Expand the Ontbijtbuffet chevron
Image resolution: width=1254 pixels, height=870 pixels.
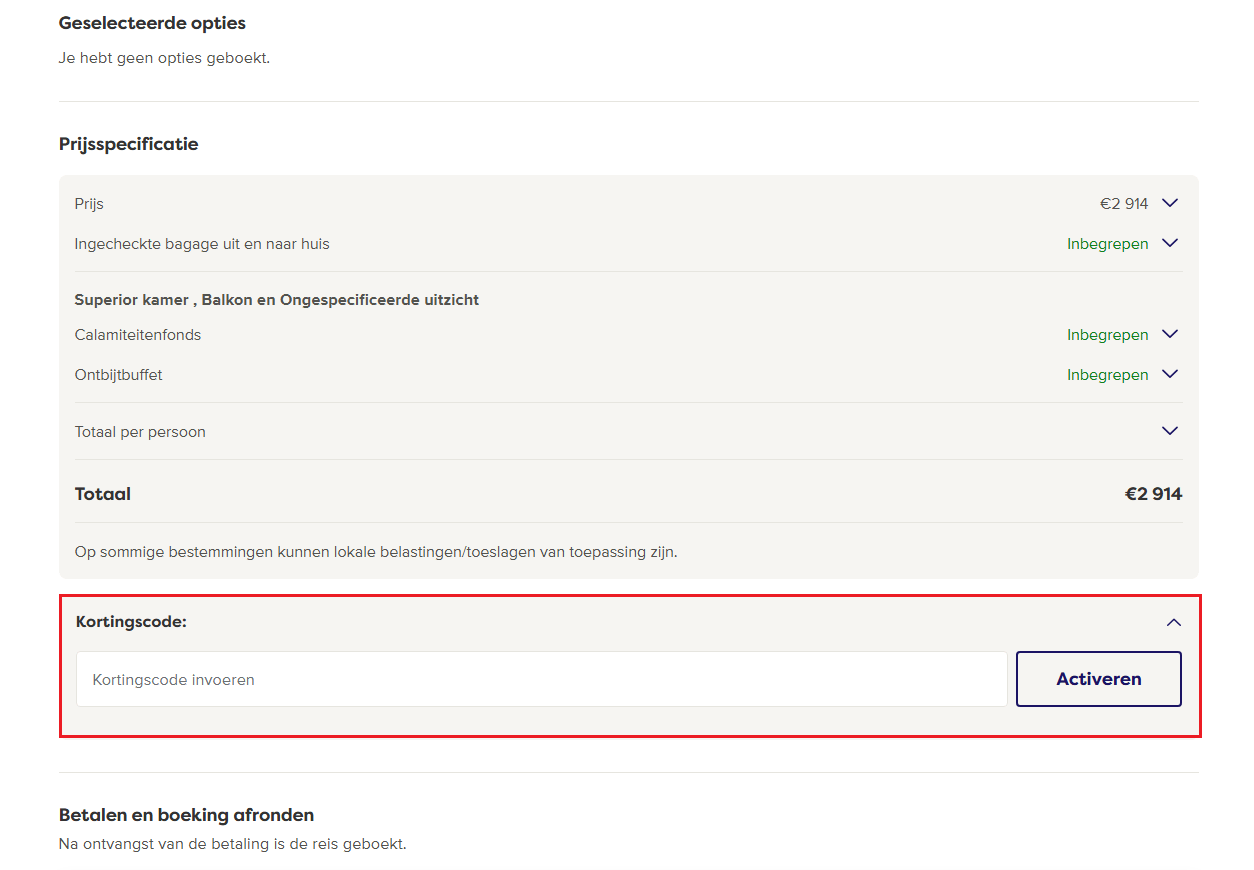click(1170, 374)
